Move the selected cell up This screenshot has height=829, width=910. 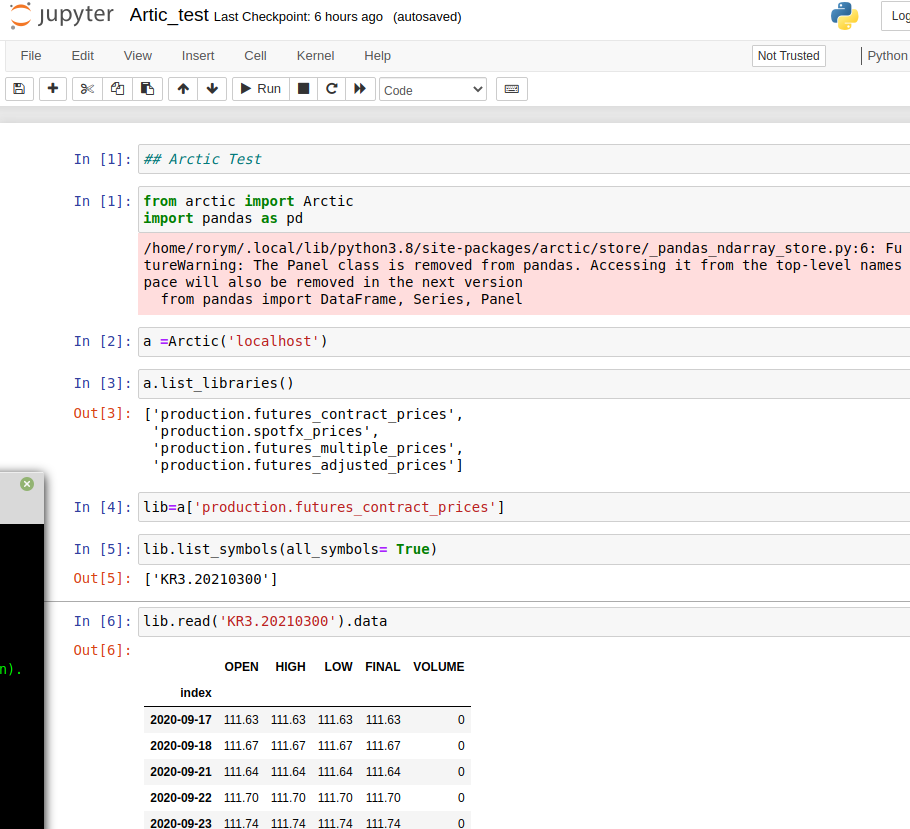pyautogui.click(x=183, y=89)
